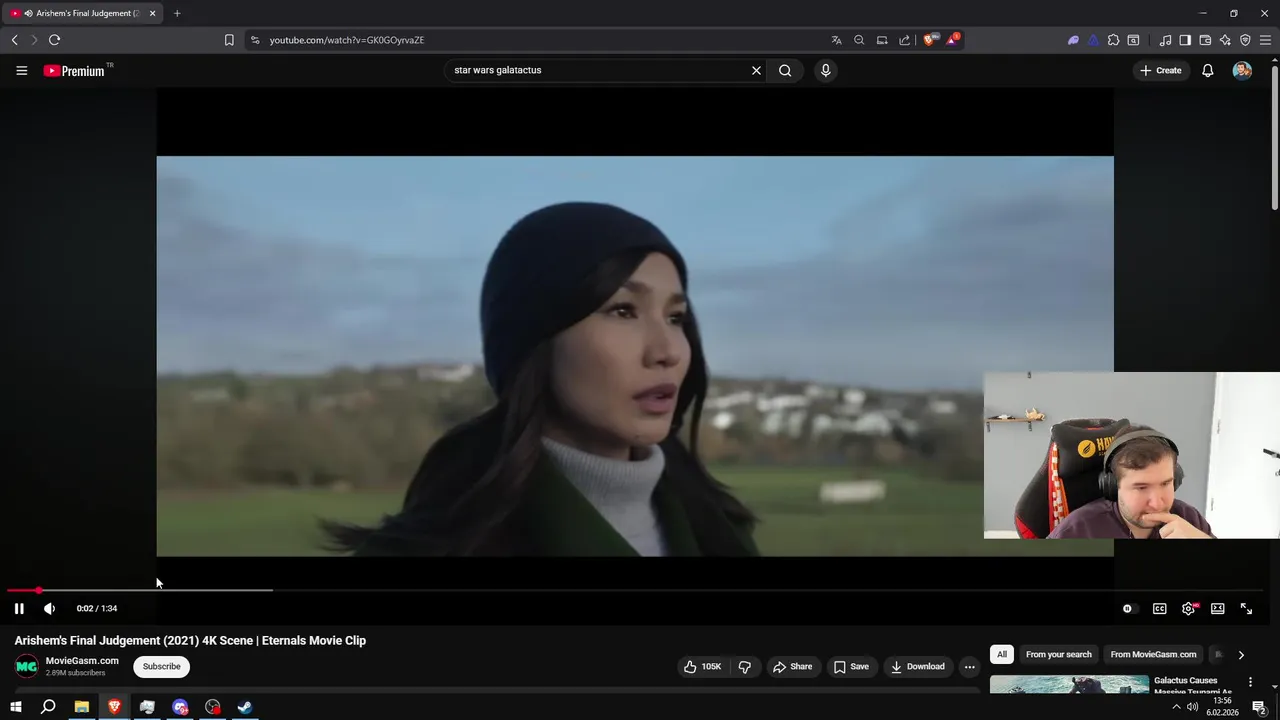Select 'From your search' filter chip
Screen dimensions: 1280x720
click(x=1058, y=654)
